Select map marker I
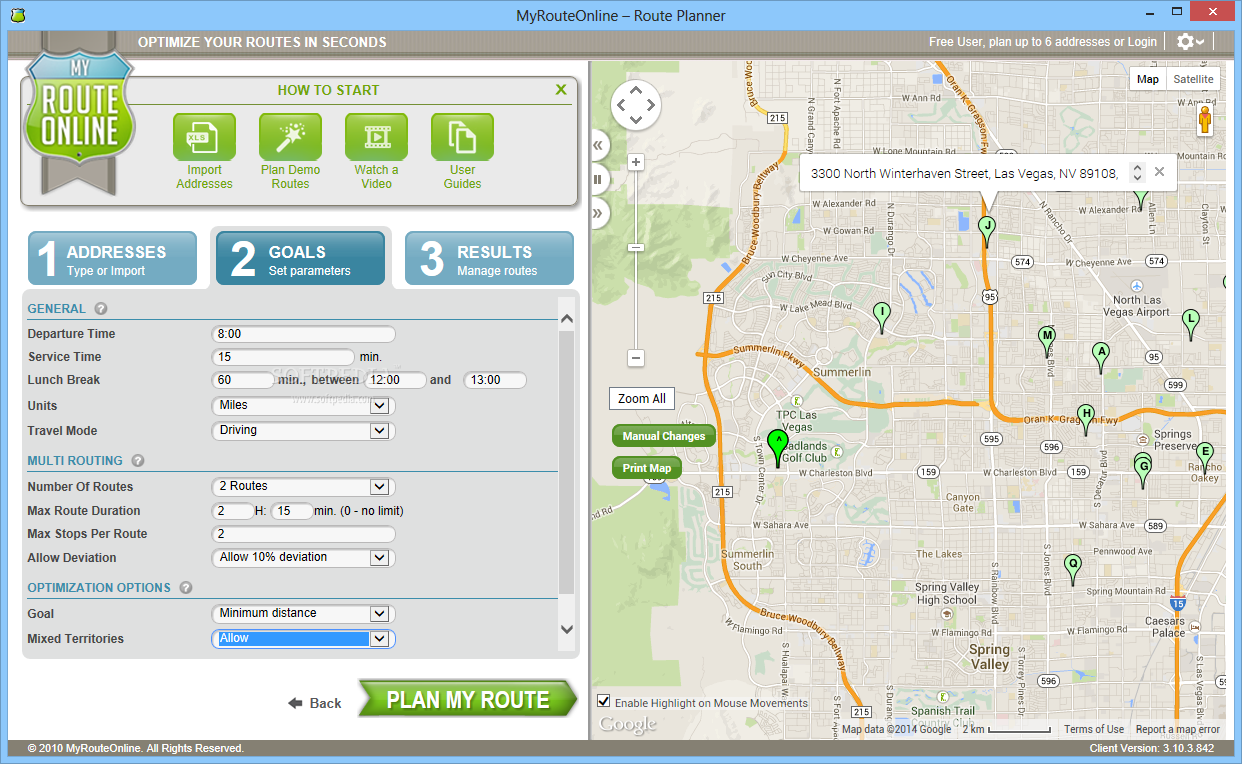The height and width of the screenshot is (764, 1242). tap(881, 316)
